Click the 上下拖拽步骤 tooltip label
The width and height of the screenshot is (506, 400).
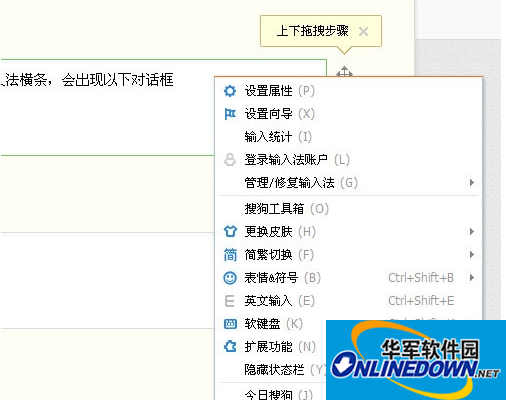(313, 31)
